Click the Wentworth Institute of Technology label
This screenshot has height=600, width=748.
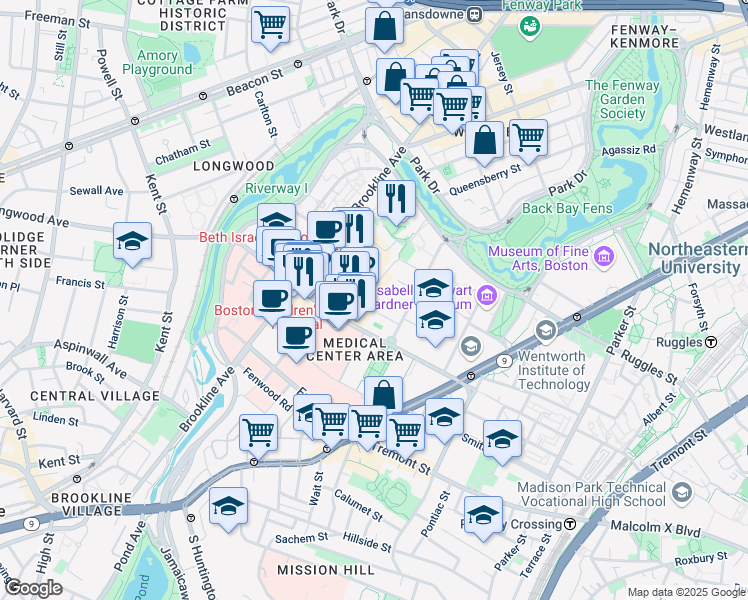pos(552,370)
